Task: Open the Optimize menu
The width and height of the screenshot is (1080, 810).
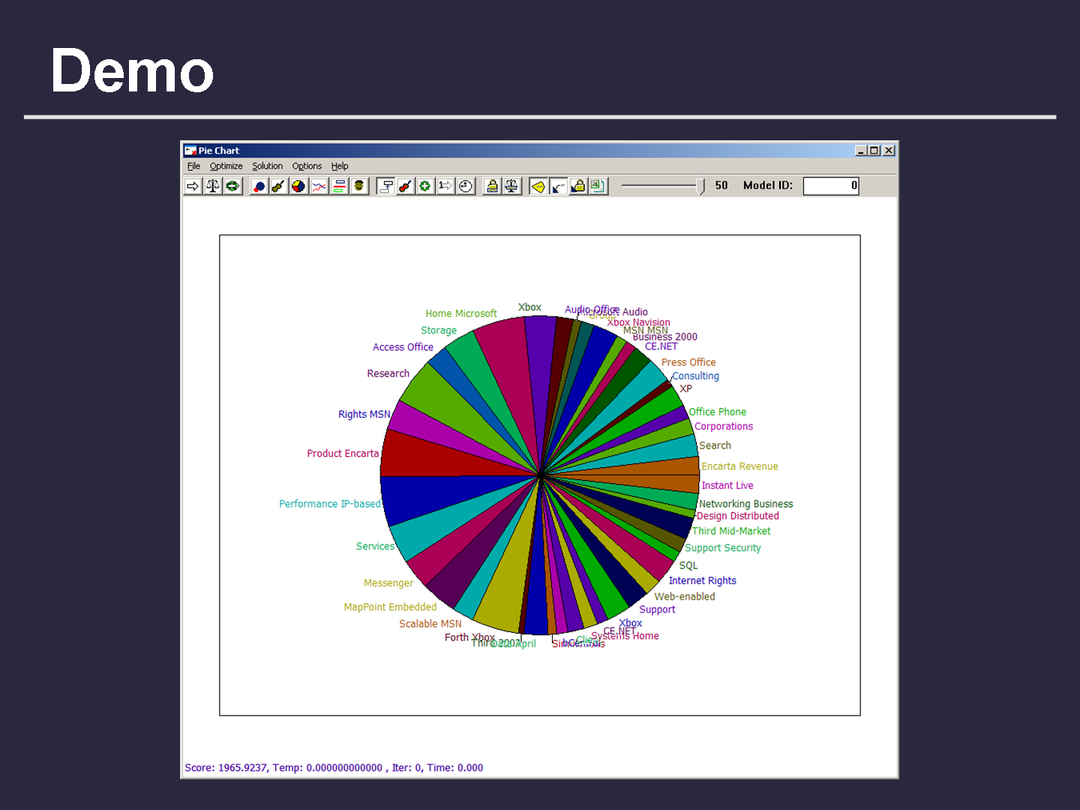Action: [x=226, y=166]
